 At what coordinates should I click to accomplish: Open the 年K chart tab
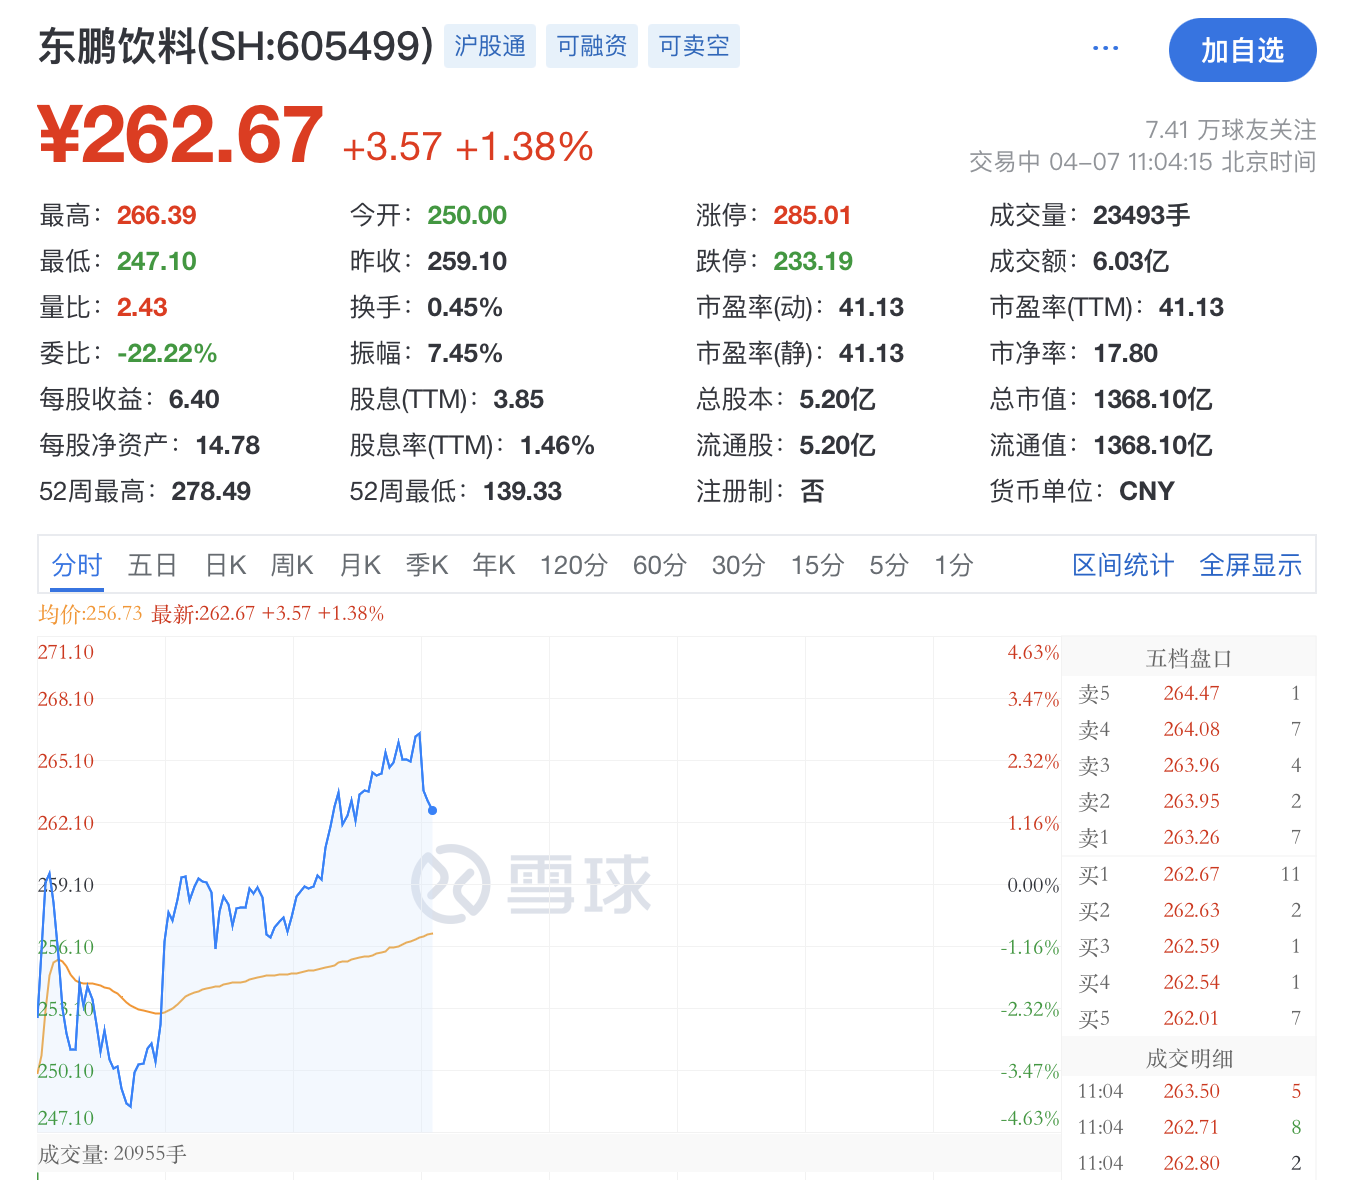[x=494, y=565]
